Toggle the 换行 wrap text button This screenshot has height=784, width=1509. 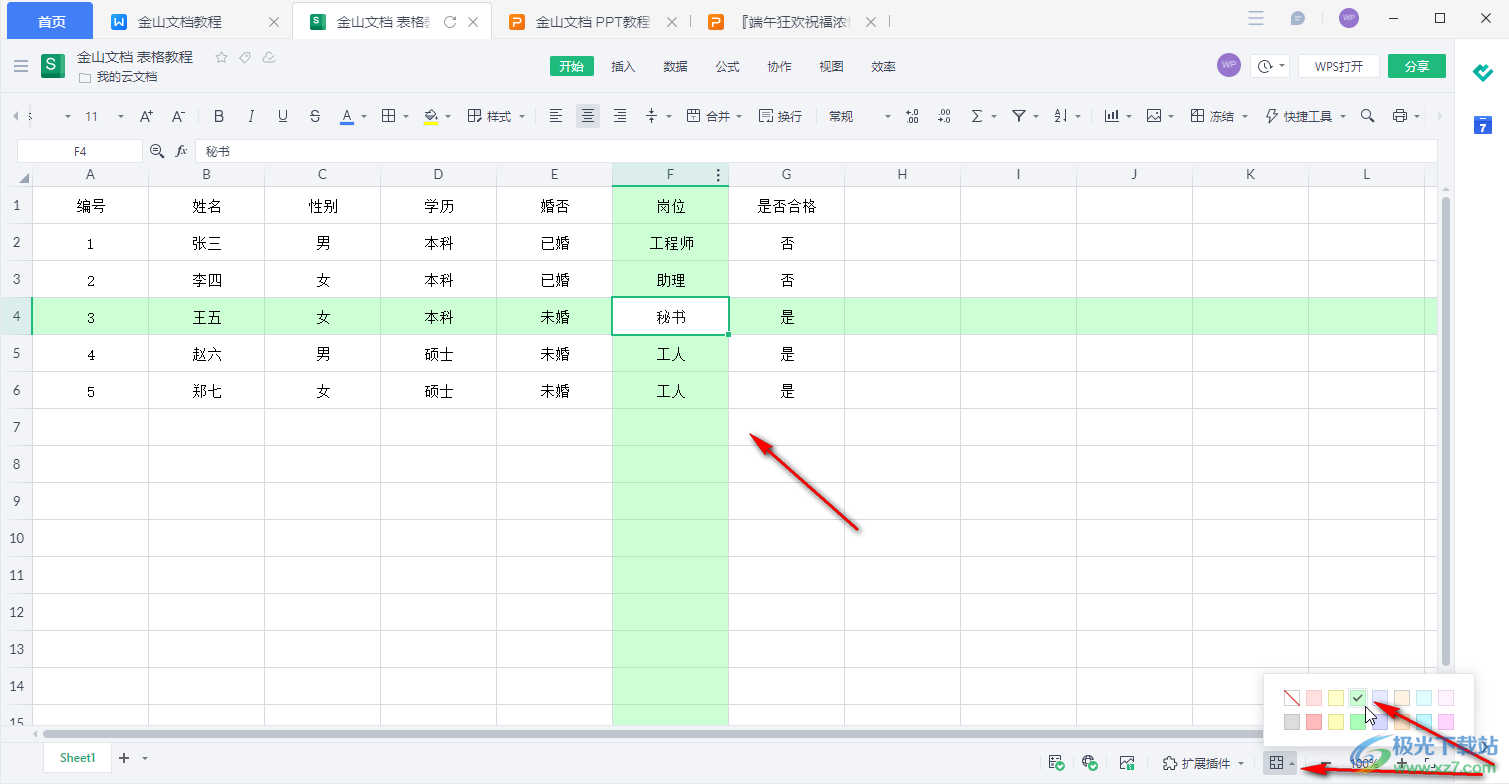coord(780,116)
